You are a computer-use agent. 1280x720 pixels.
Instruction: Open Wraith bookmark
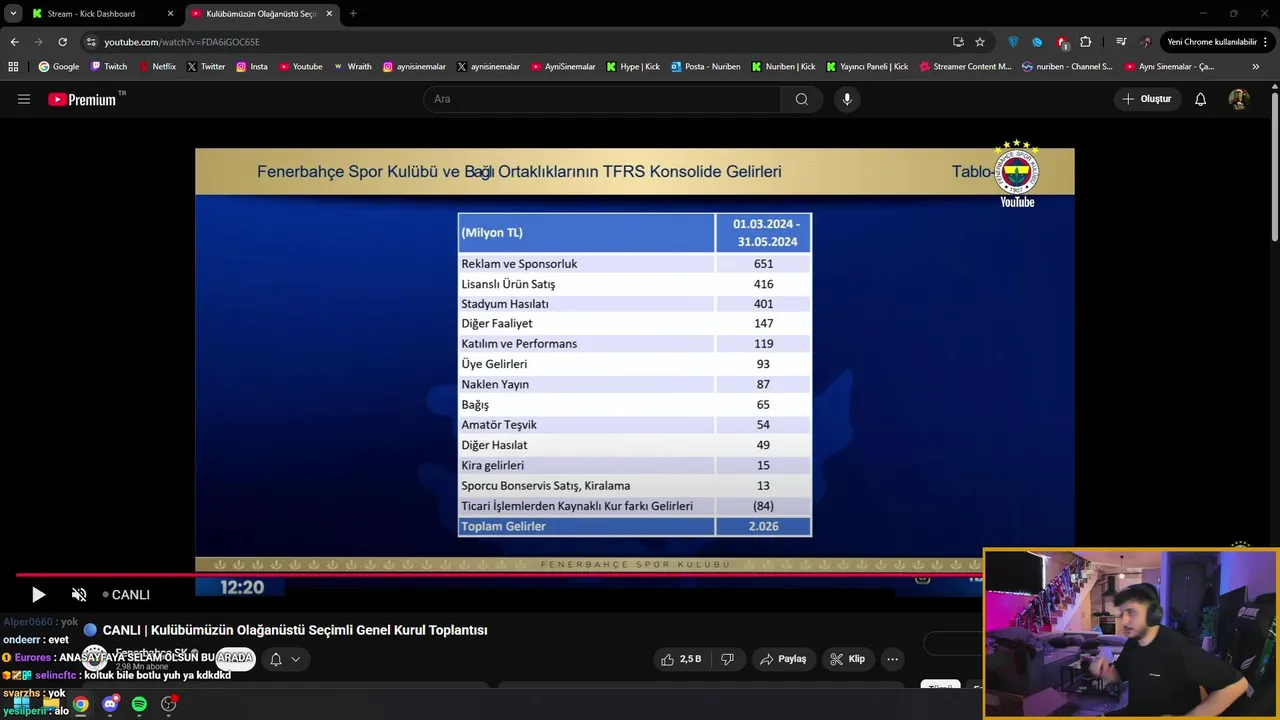tap(353, 67)
